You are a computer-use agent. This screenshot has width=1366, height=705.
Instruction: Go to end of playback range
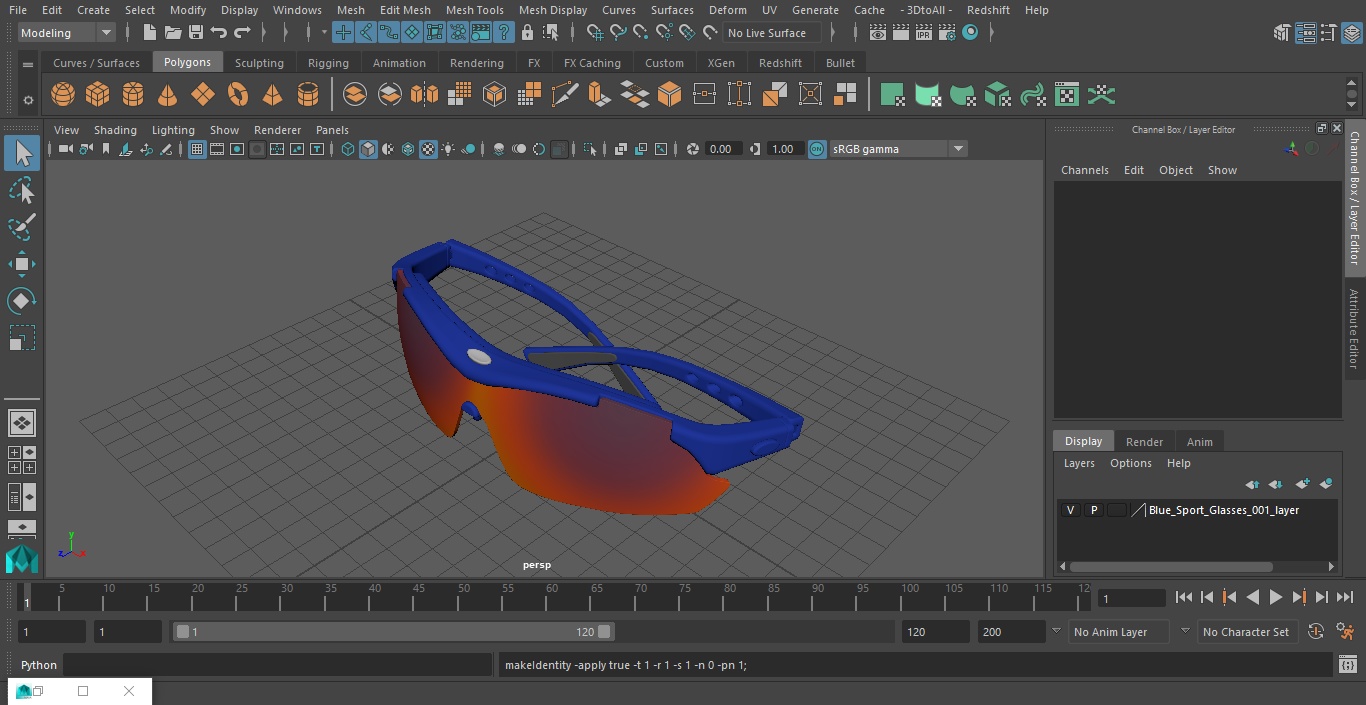(x=1344, y=597)
